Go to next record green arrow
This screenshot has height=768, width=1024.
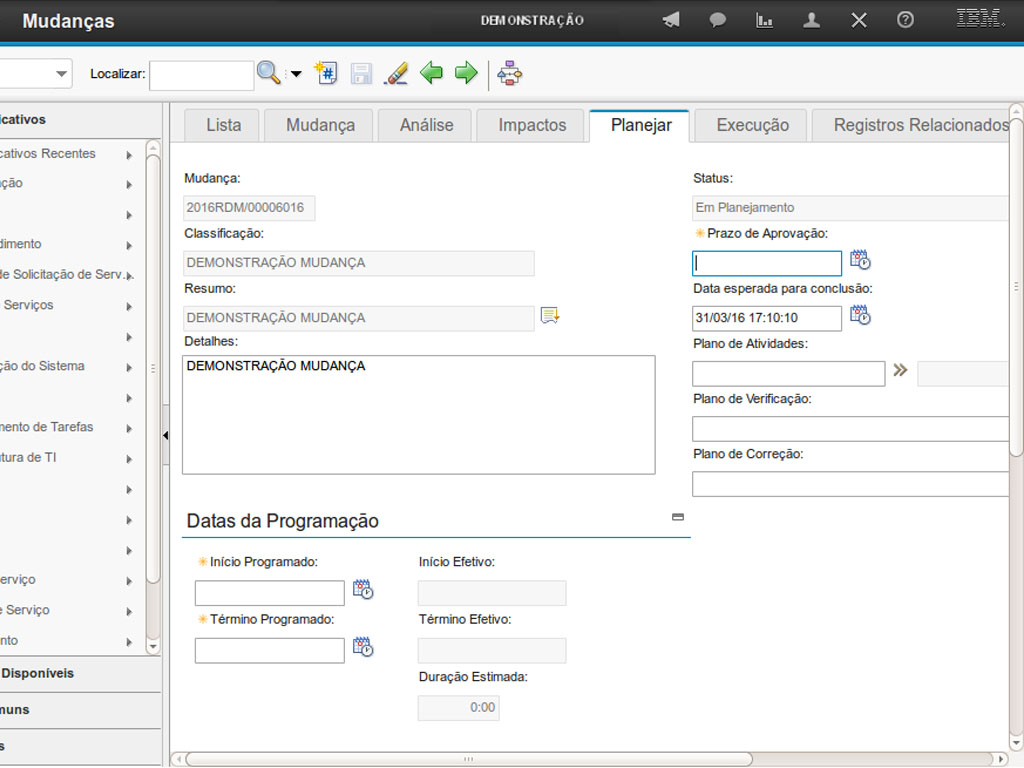[466, 73]
